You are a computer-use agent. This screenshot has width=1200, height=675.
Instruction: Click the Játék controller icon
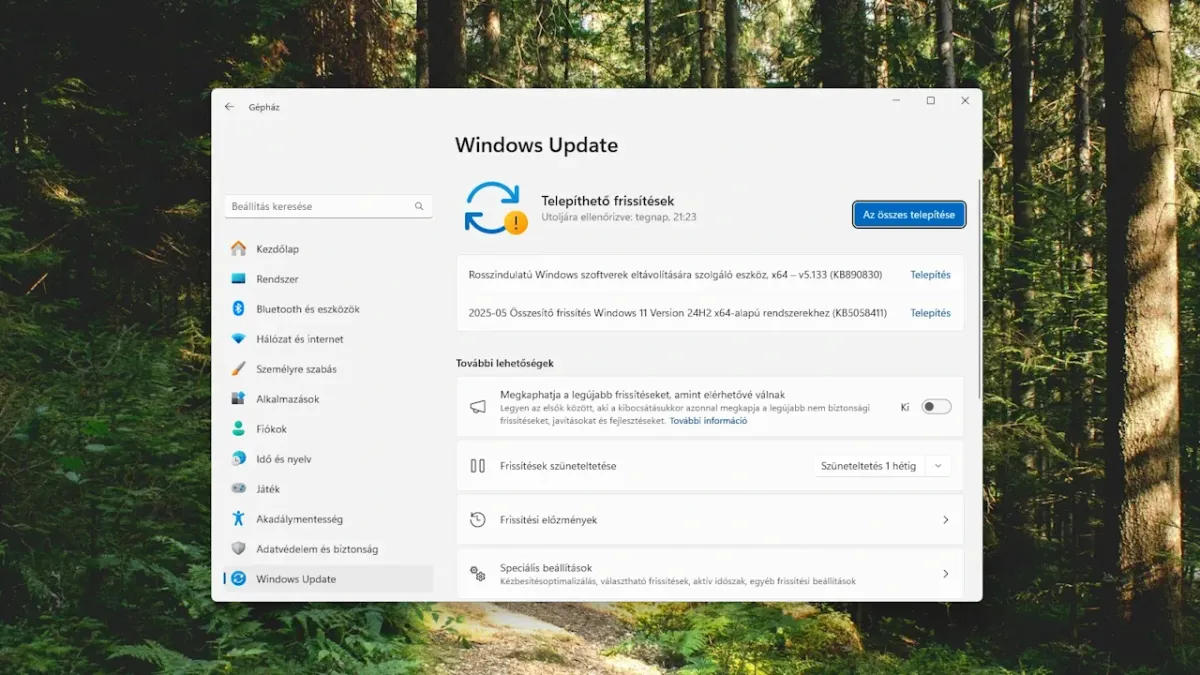coord(238,489)
